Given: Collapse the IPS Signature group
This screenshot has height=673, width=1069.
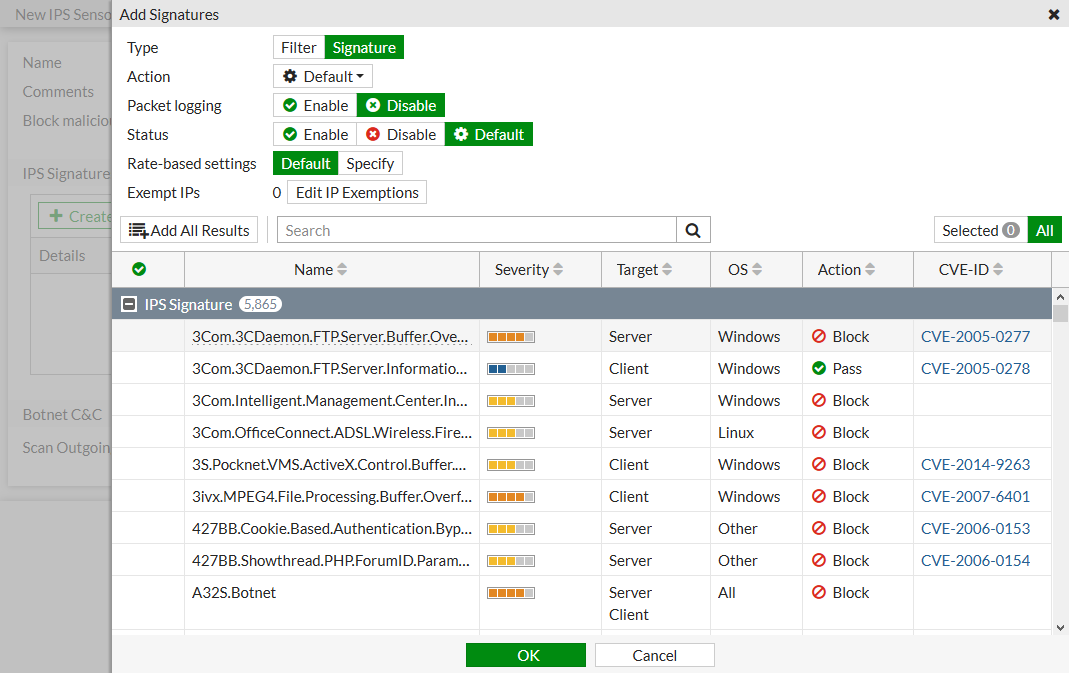Looking at the screenshot, I should 129,304.
